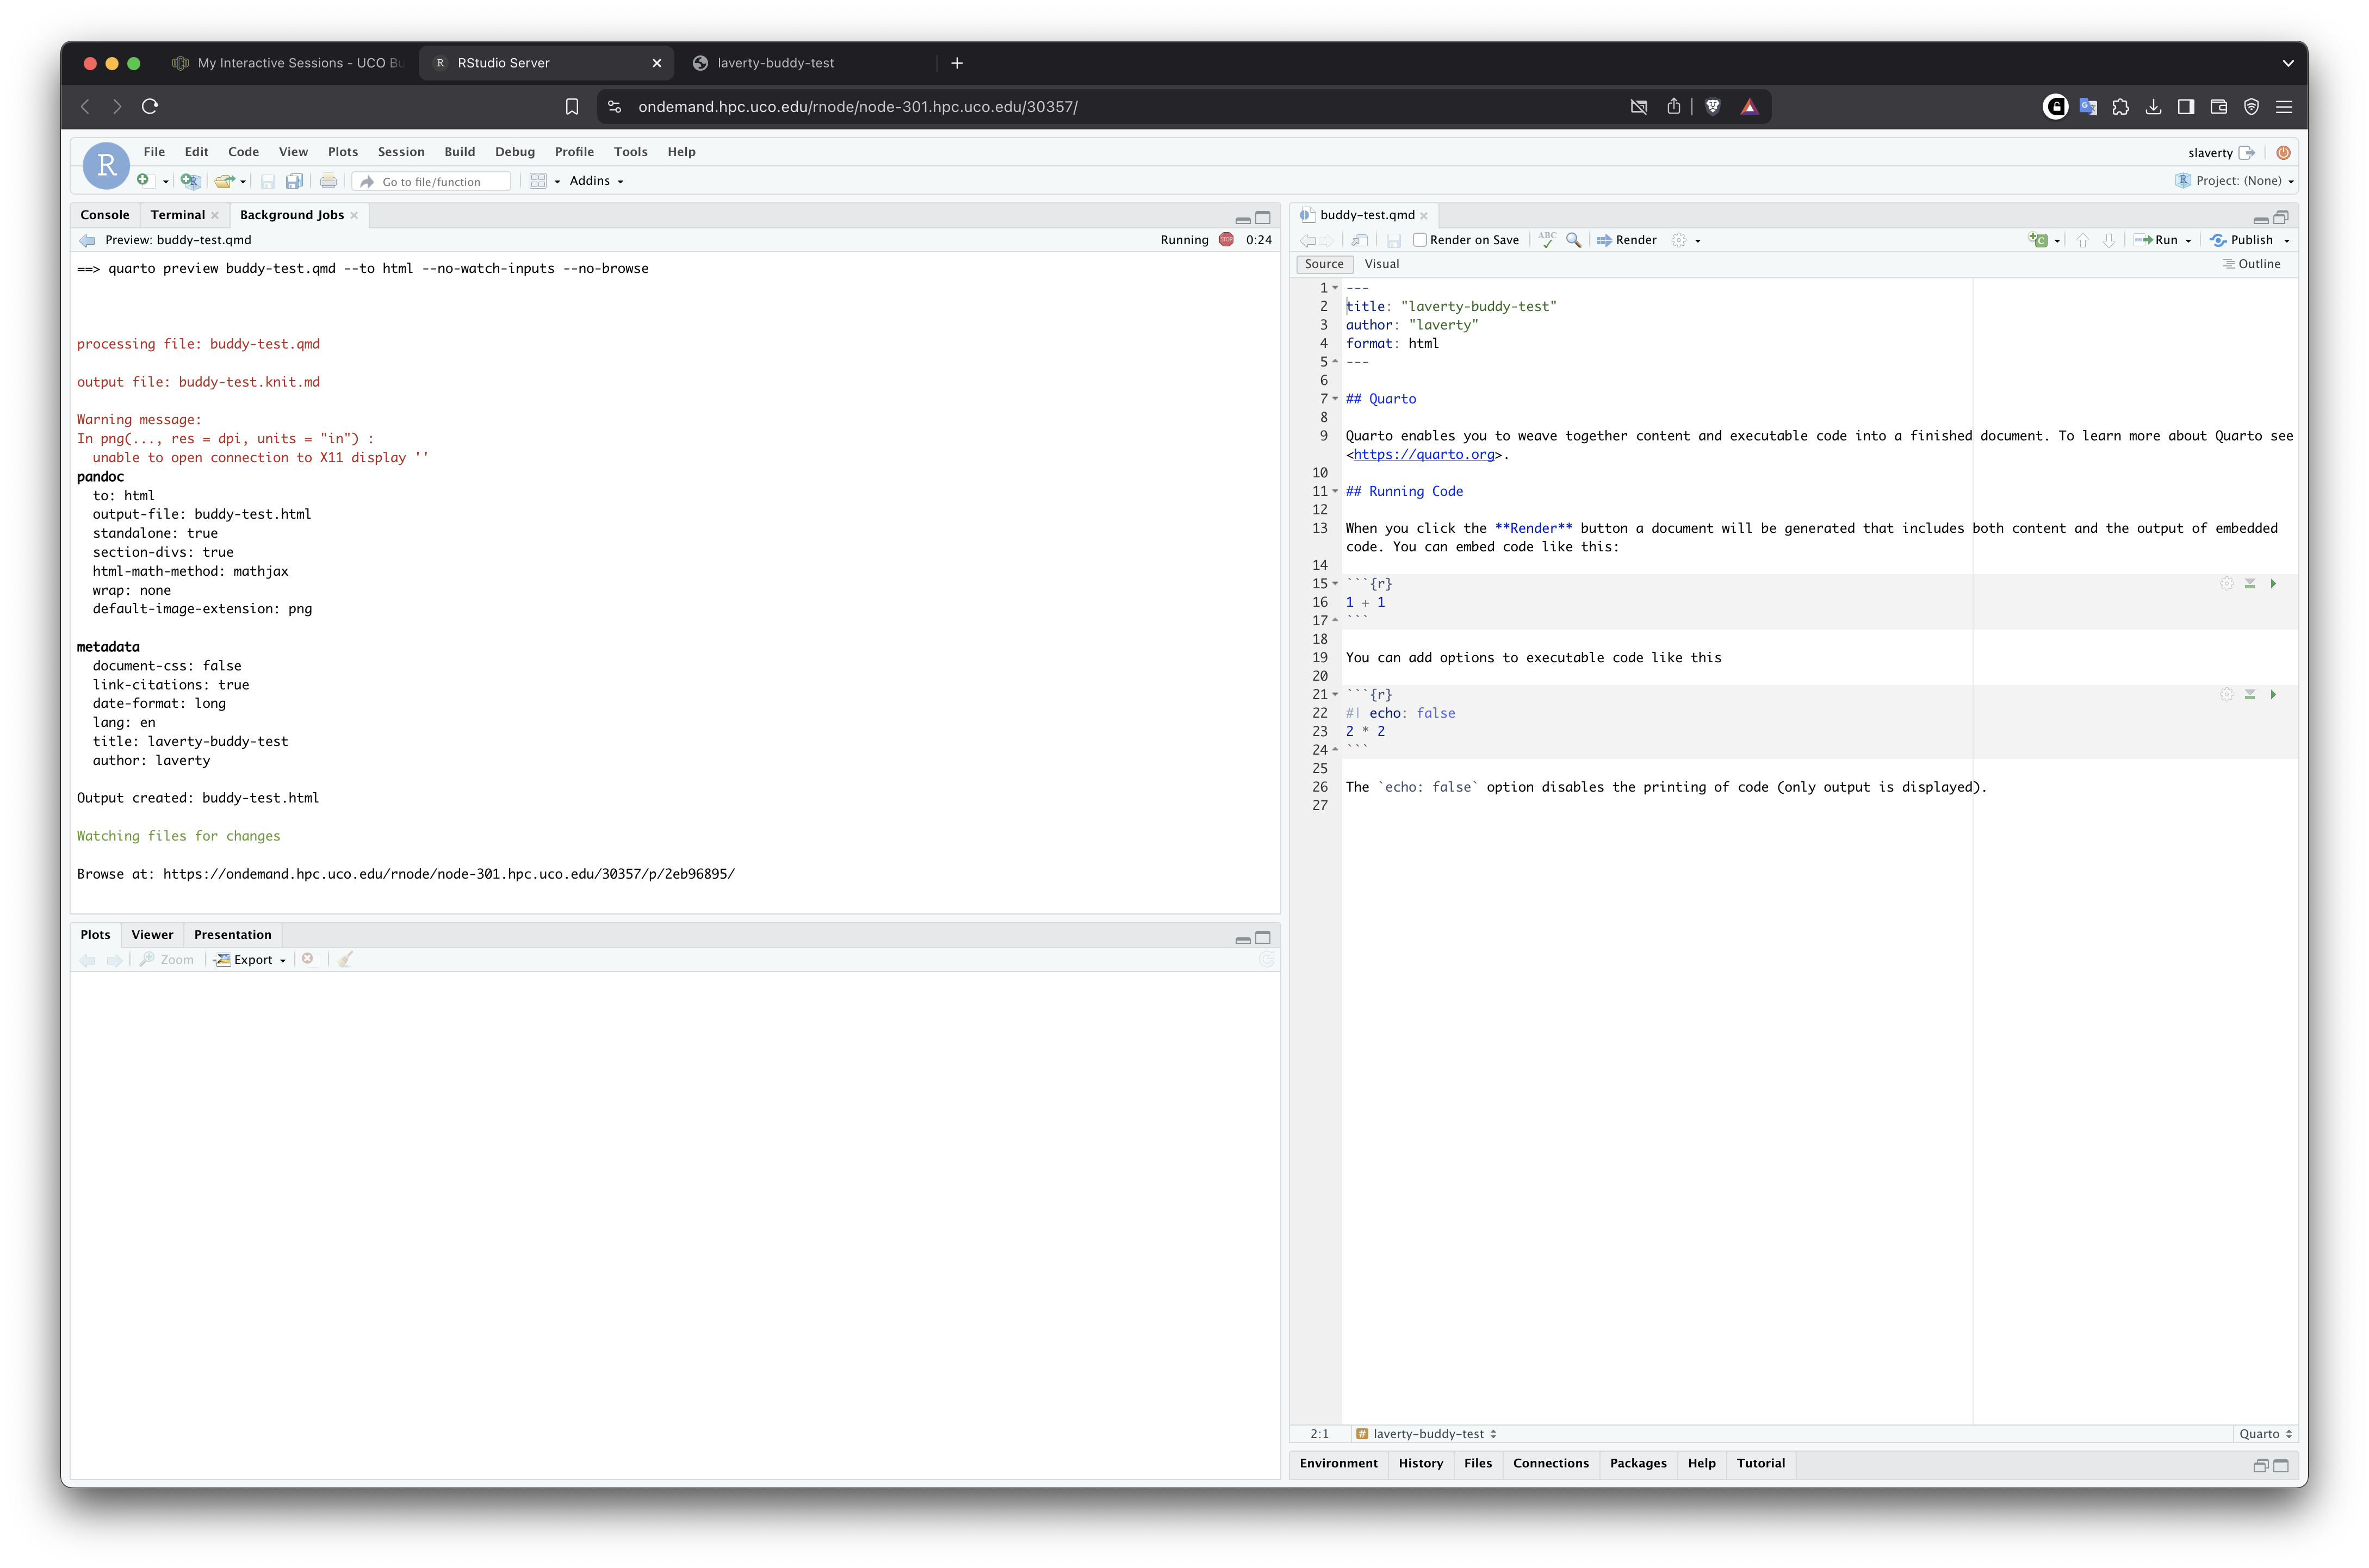2369x1568 pixels.
Task: Stop the running preview job
Action: (1226, 240)
